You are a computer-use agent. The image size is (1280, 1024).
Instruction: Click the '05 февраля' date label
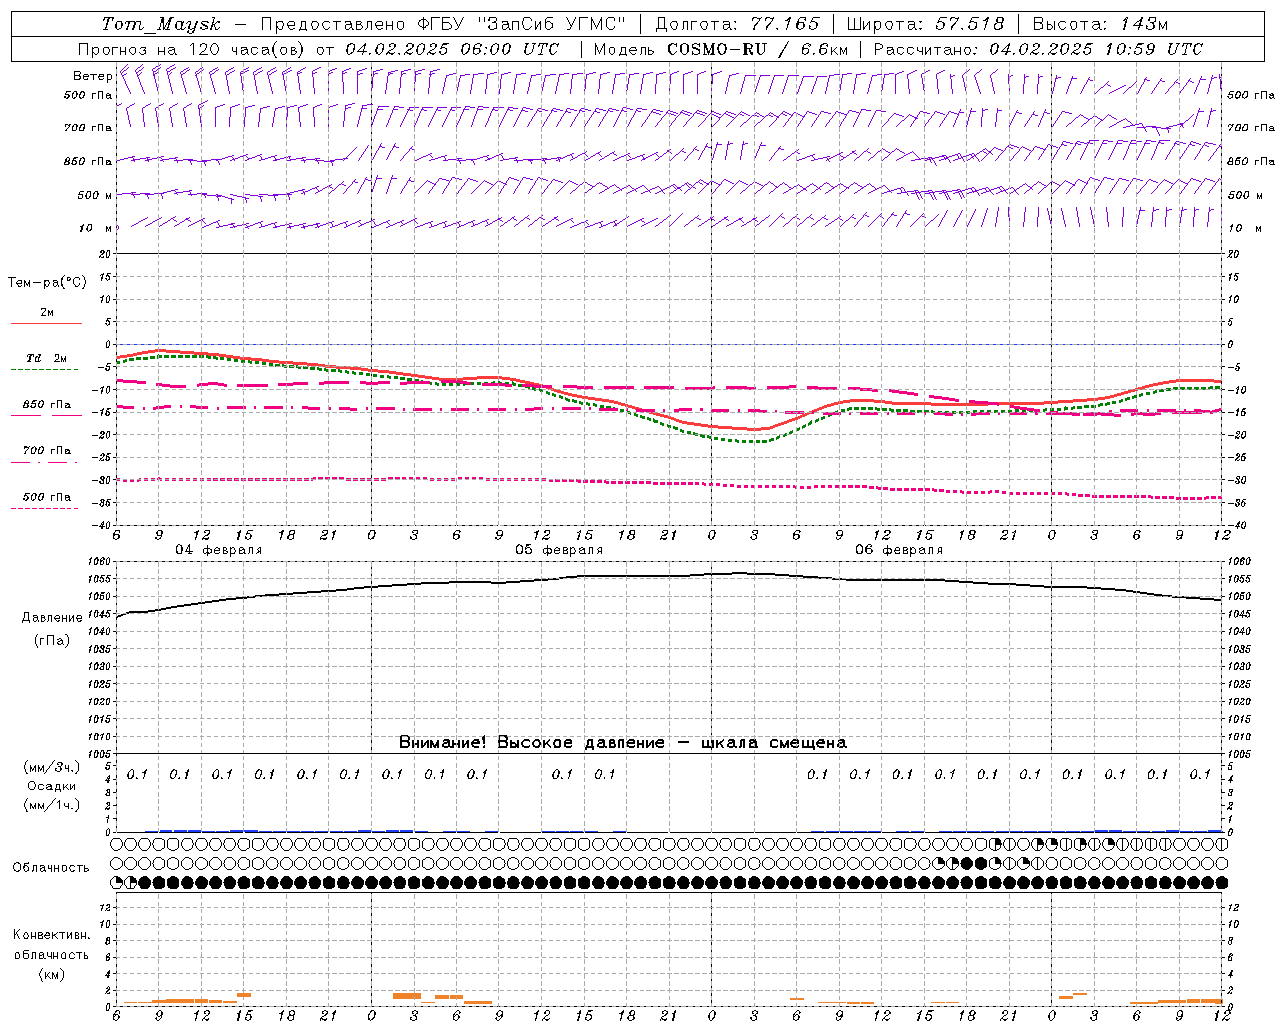[x=558, y=550]
